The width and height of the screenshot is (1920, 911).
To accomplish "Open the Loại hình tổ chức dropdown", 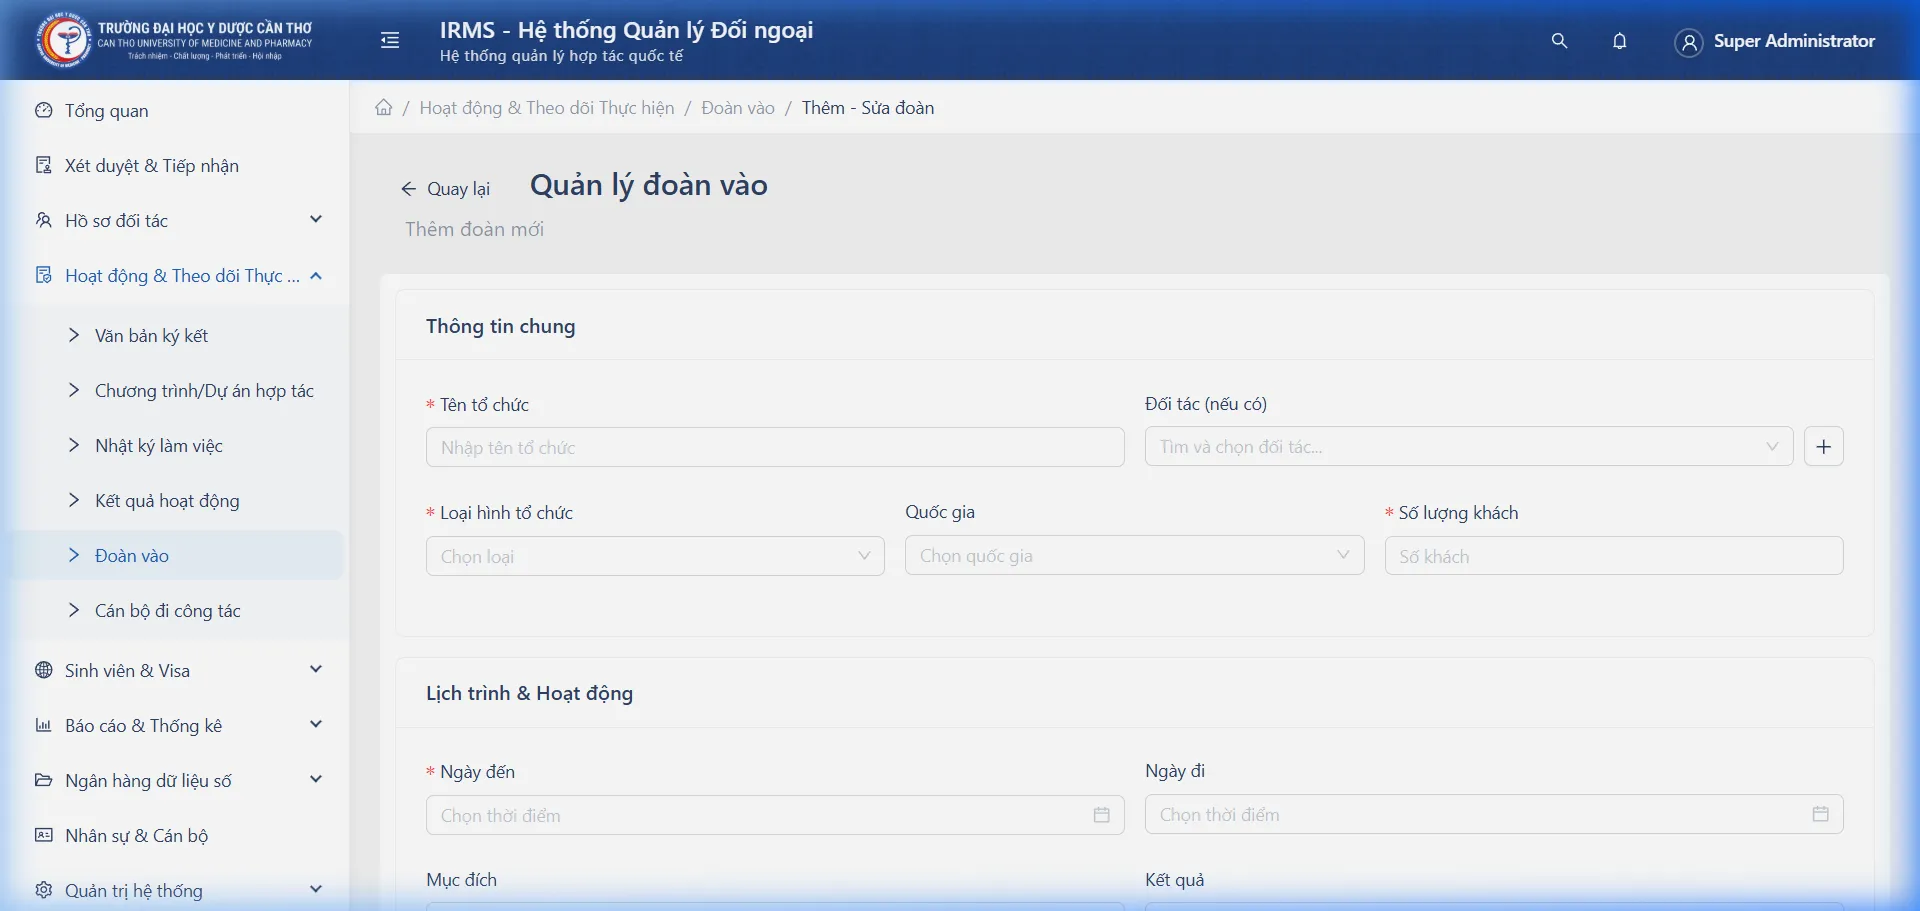I will 654,555.
